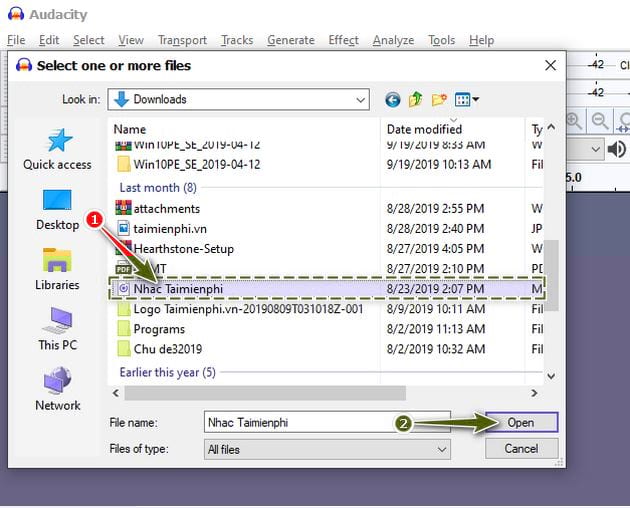Click the taimienphi.vn image file icon
Viewport: 630px width, 508px height.
[x=123, y=228]
